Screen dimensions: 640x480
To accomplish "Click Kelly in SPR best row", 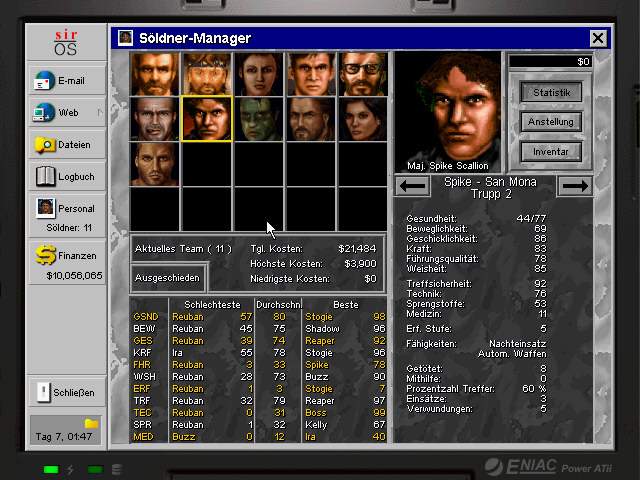I will tap(316, 425).
